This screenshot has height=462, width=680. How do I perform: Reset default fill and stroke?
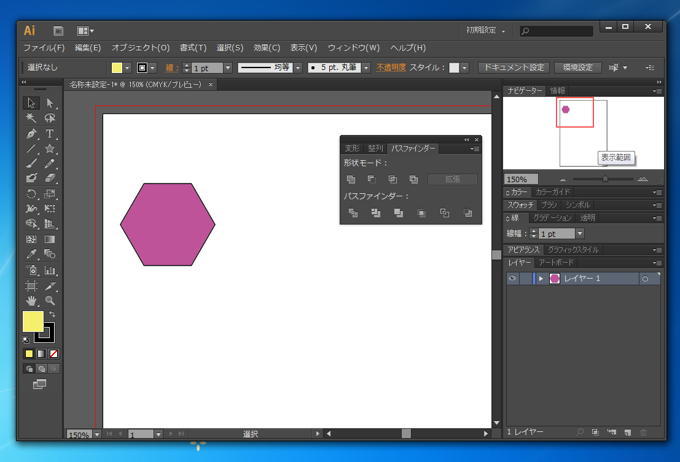[x=26, y=340]
